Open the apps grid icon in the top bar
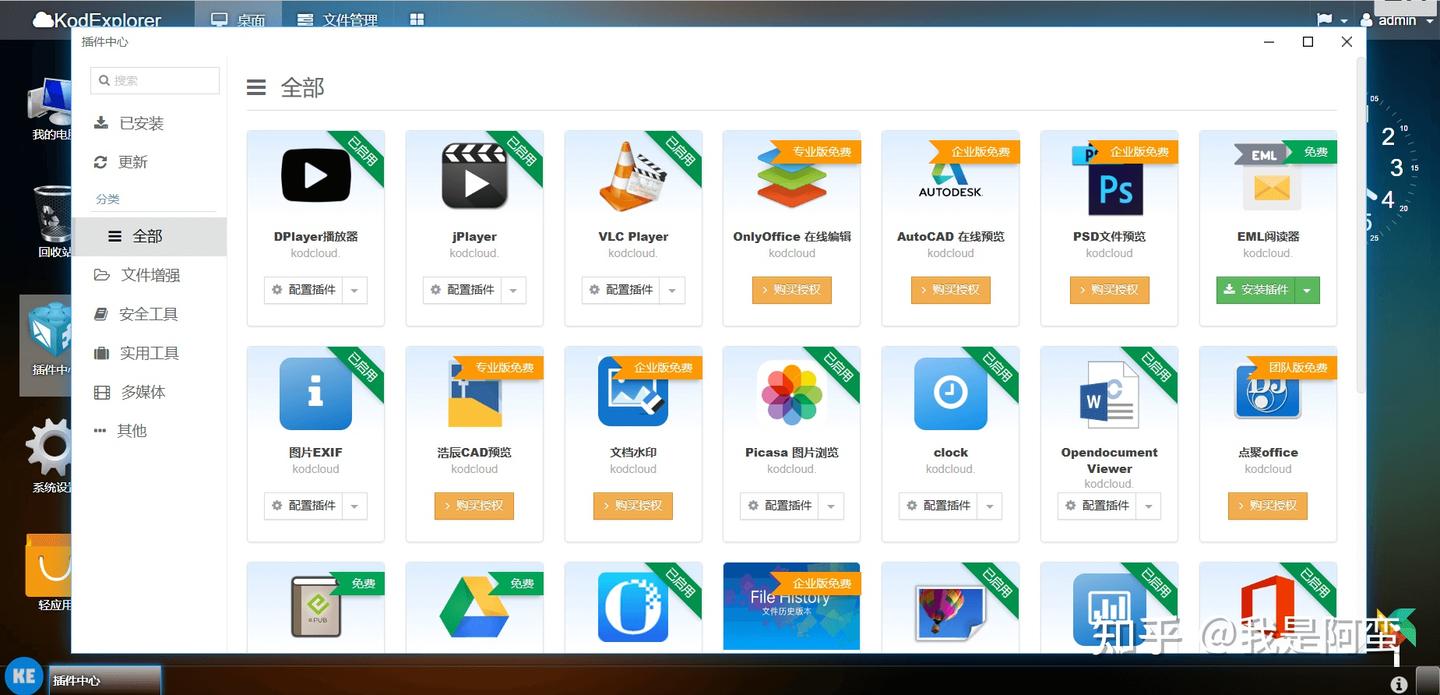The image size is (1440, 695). tap(417, 19)
